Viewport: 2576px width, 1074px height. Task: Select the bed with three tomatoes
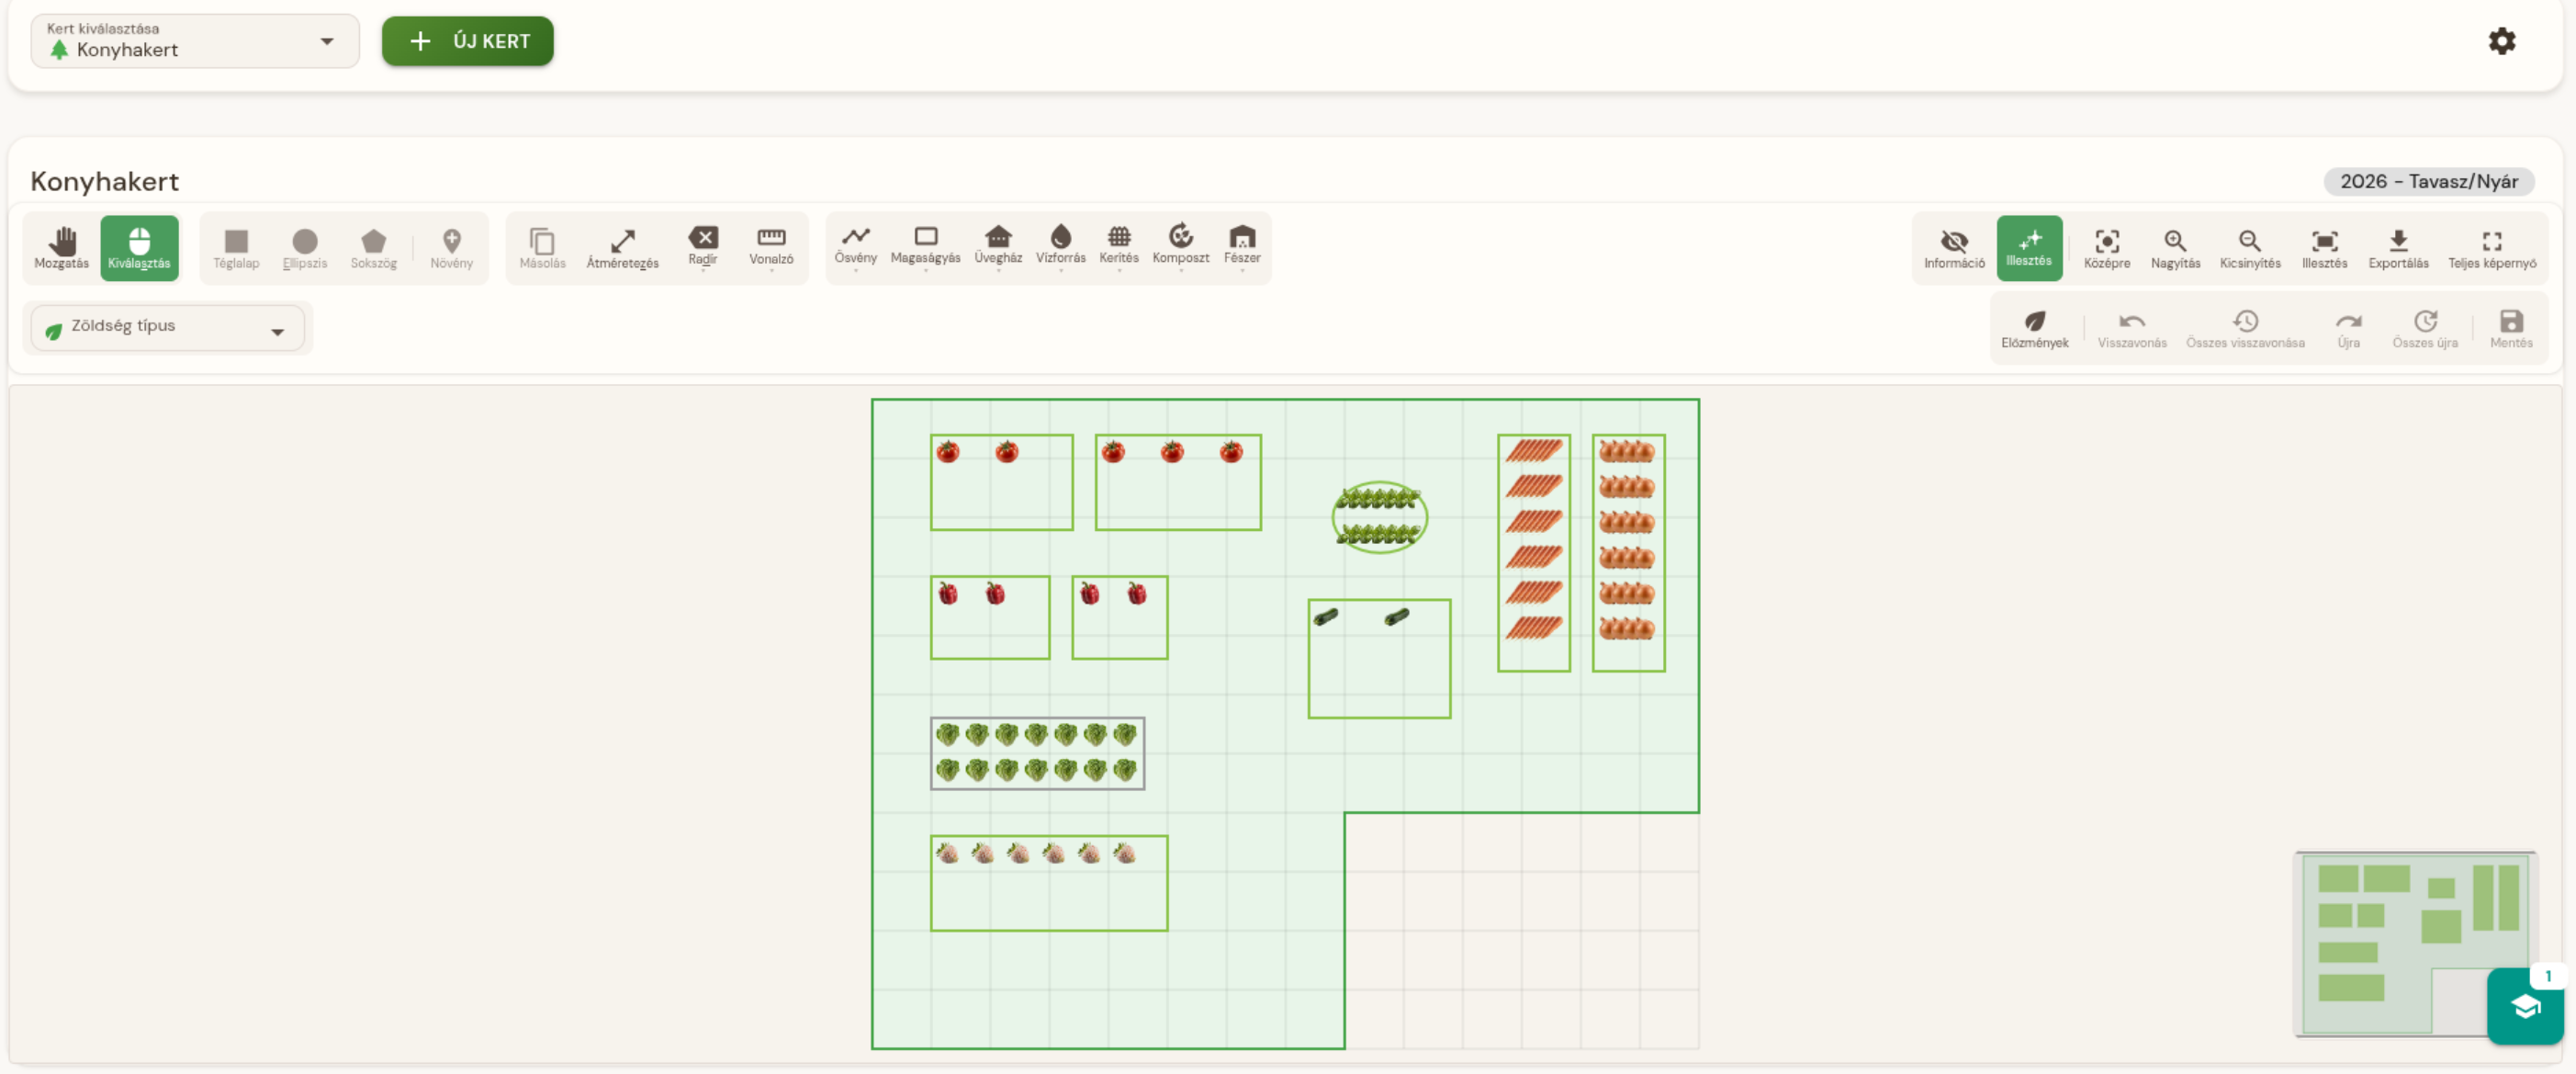coord(1178,482)
